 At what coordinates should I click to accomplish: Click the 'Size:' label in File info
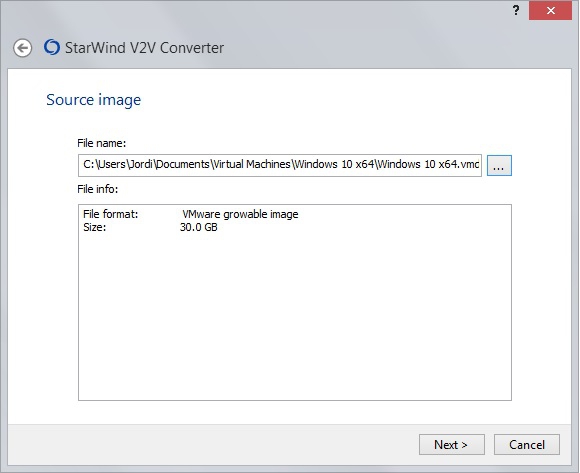(94, 227)
